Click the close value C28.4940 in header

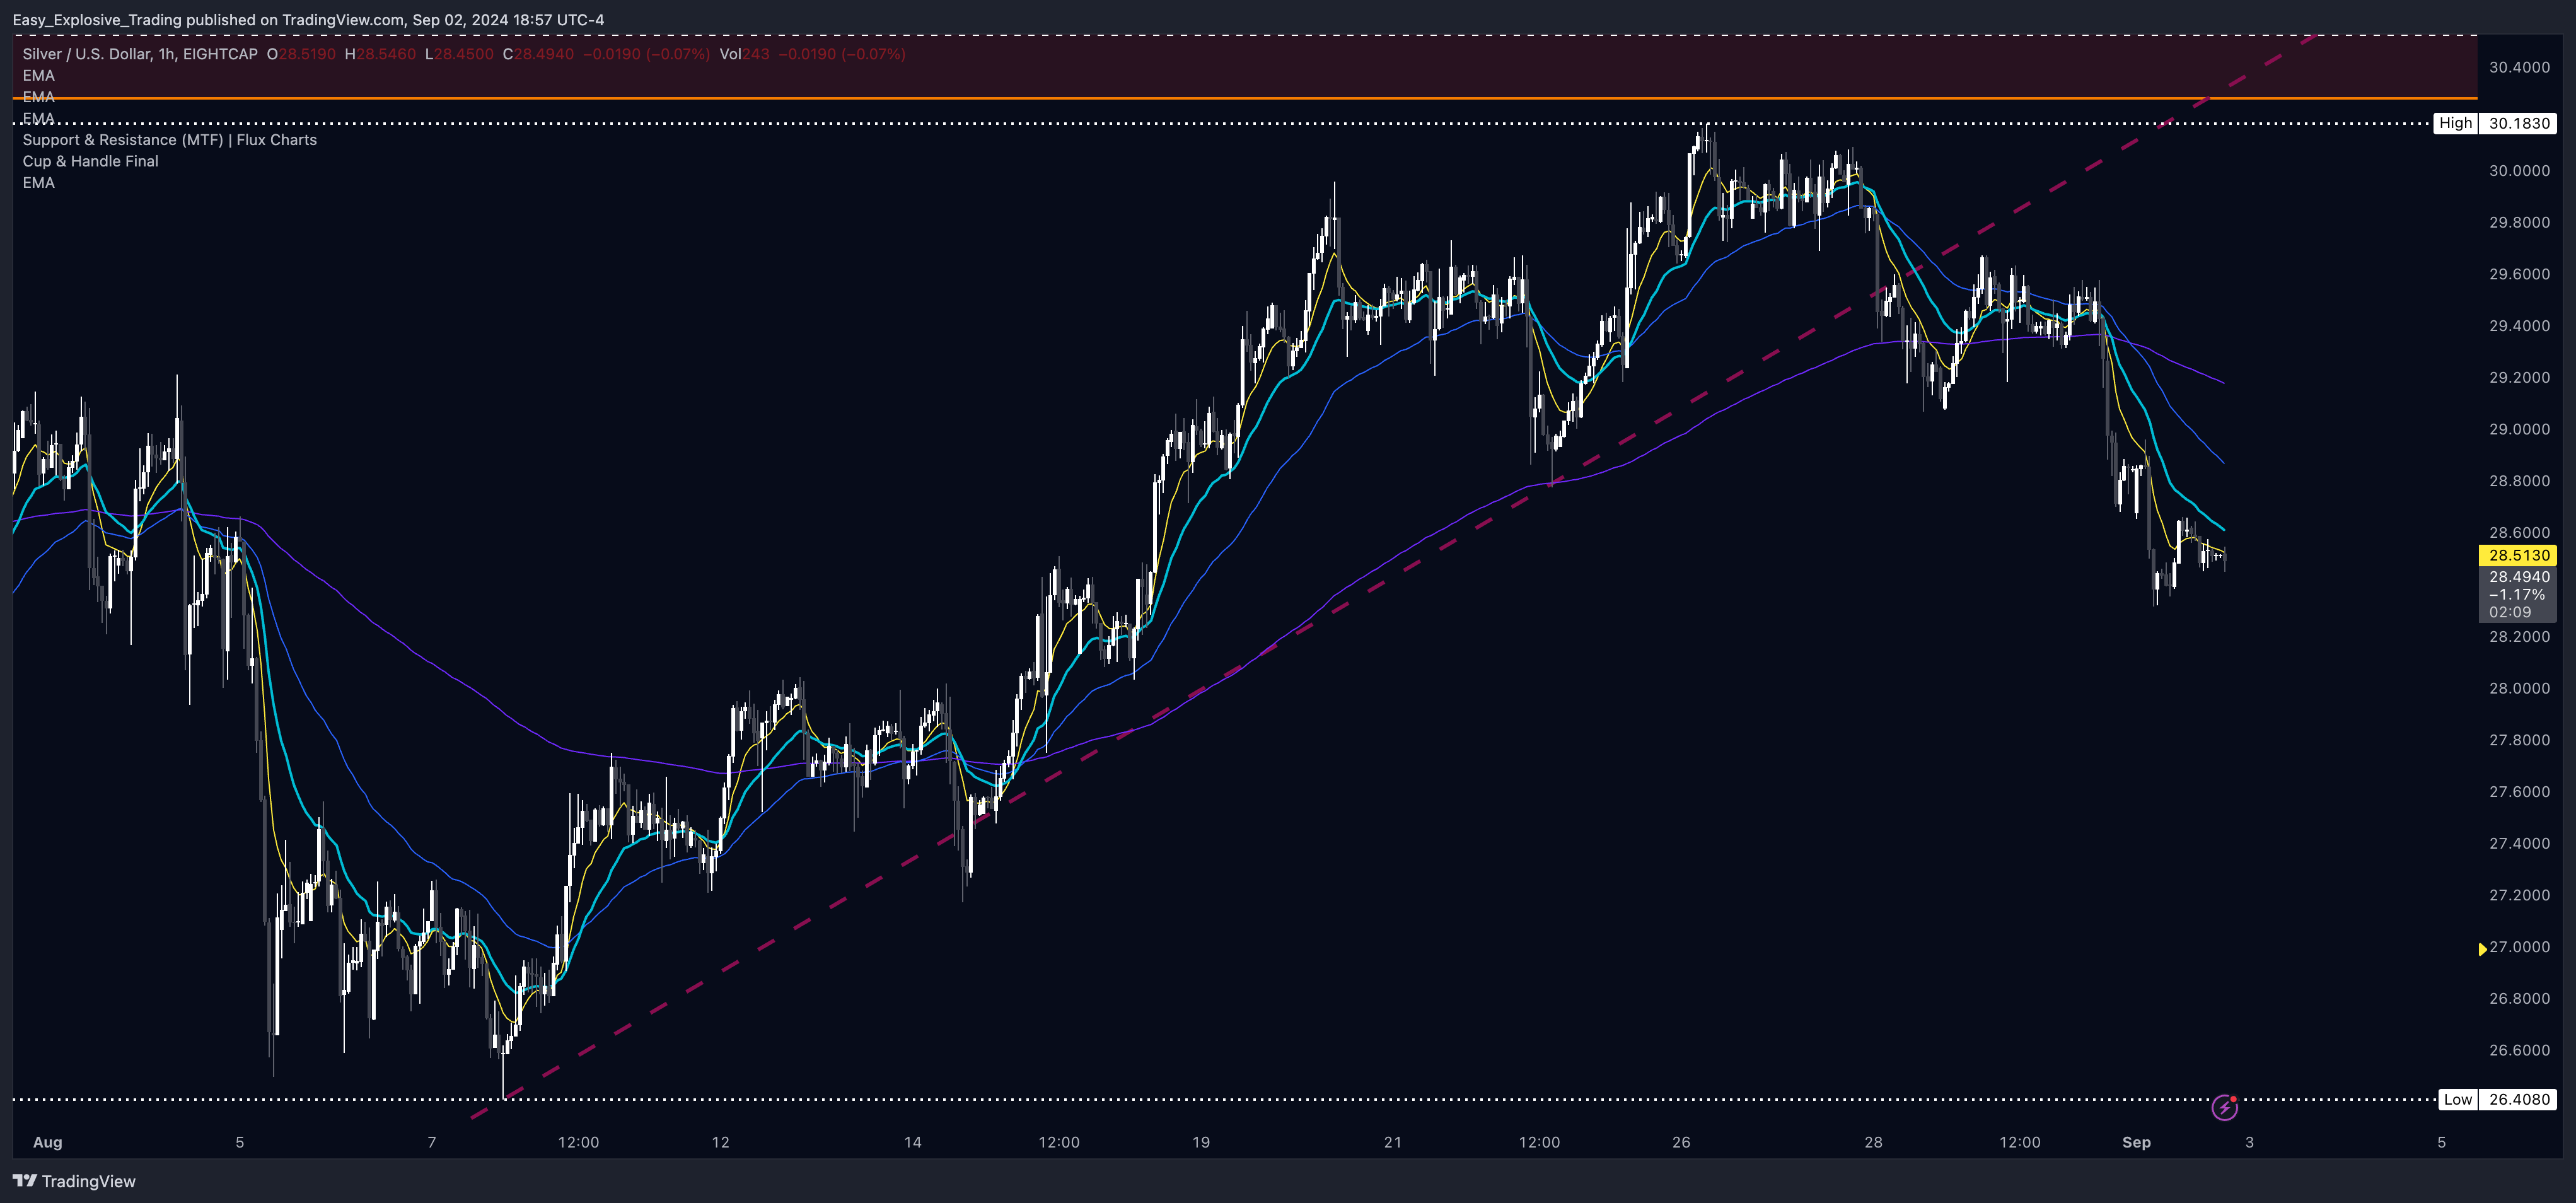coord(538,54)
